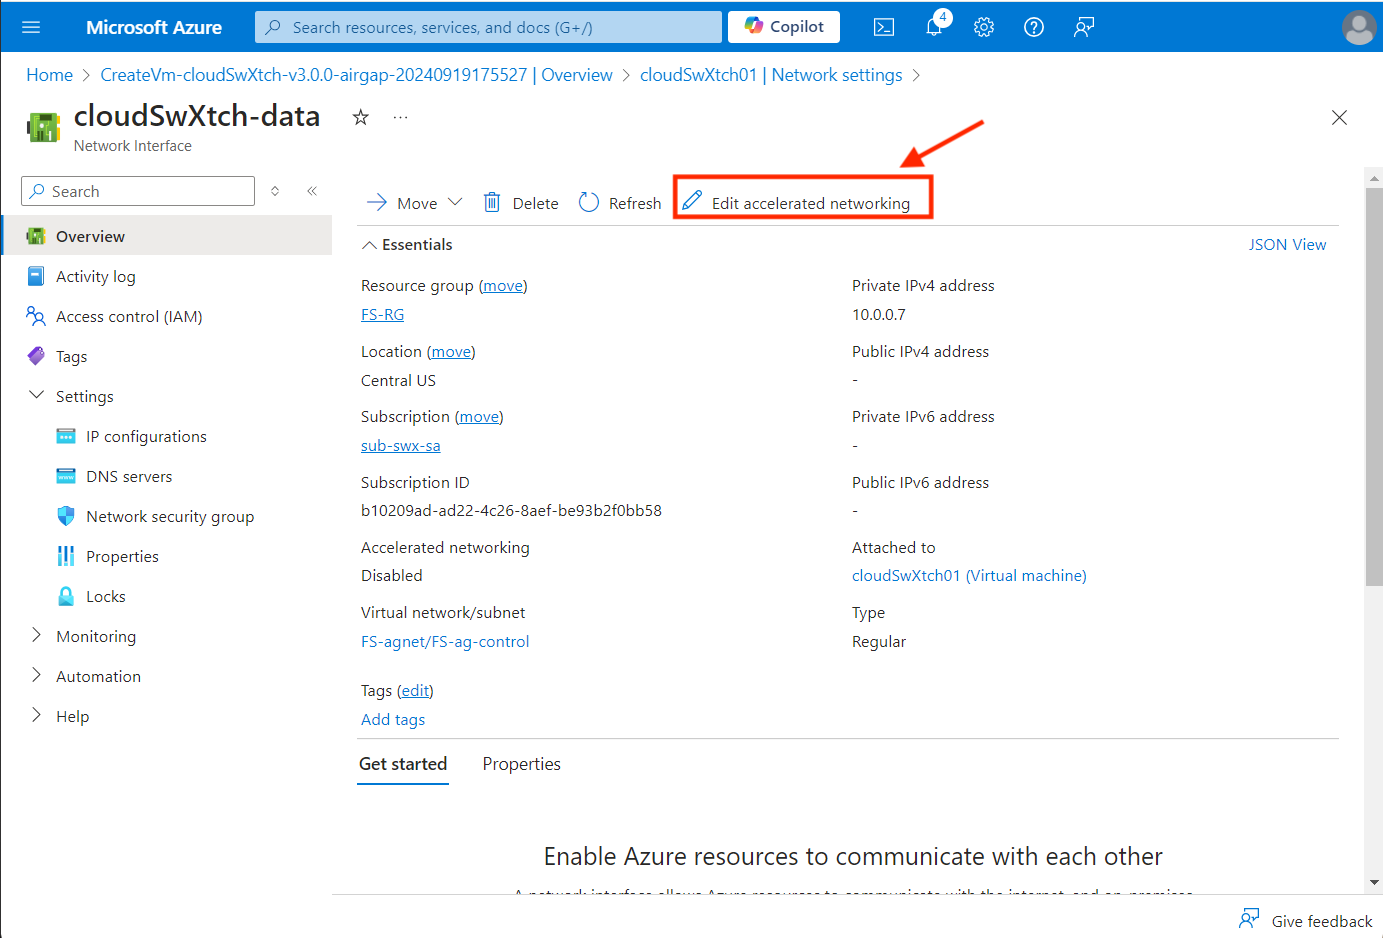Toggle the favorite star for cloudSwXtch-data
1383x938 pixels.
[x=360, y=117]
